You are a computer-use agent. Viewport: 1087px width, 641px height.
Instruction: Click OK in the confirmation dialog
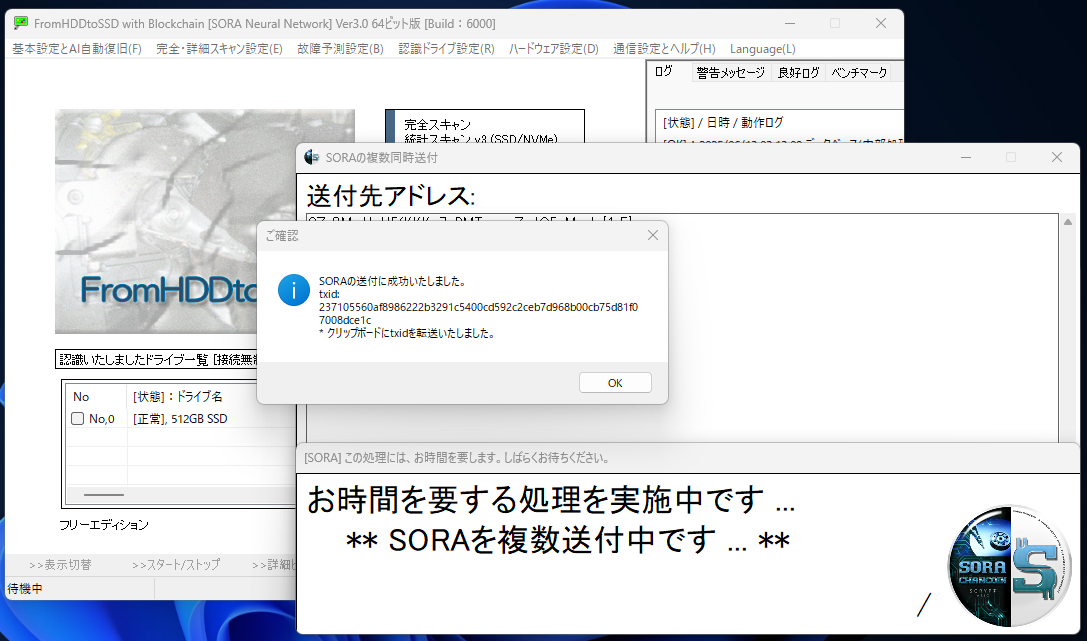pyautogui.click(x=615, y=383)
